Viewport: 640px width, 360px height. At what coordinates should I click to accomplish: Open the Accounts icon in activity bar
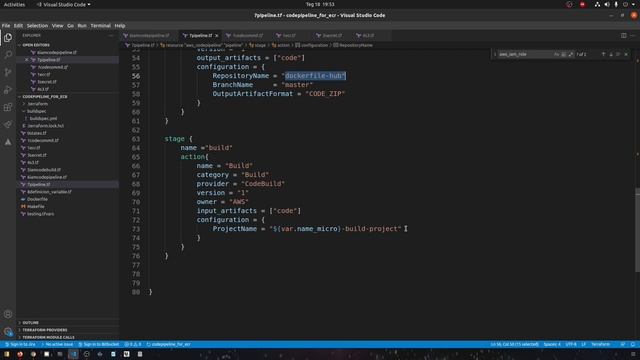pyautogui.click(x=8, y=314)
